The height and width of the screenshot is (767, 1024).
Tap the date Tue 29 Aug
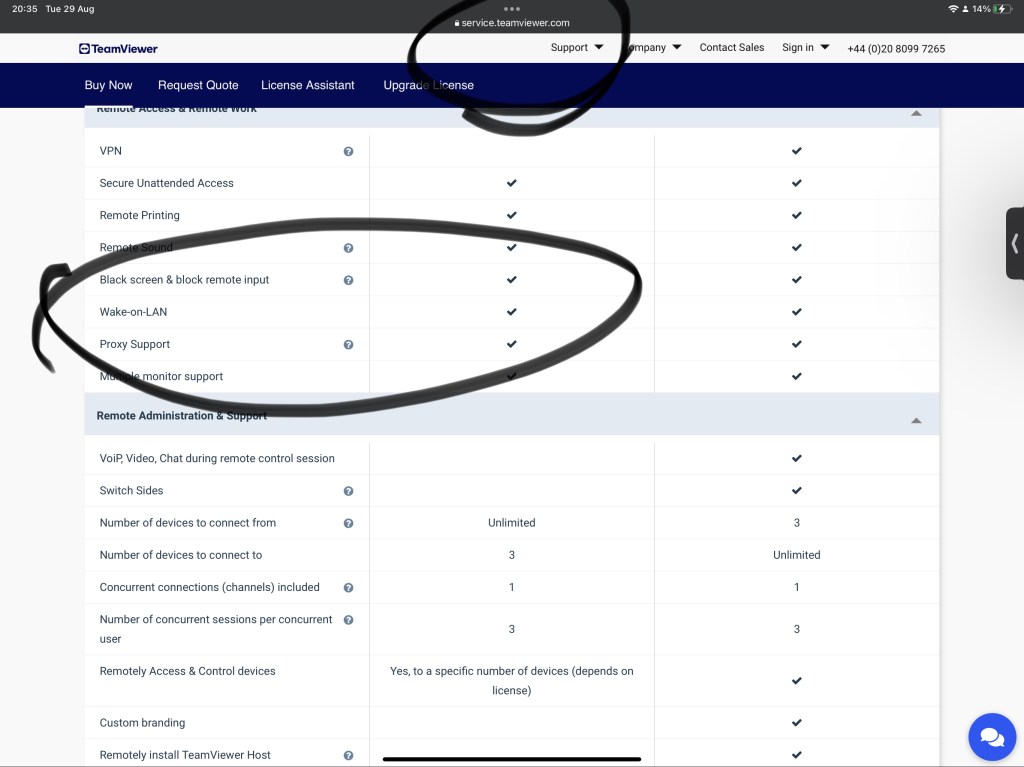70,9
